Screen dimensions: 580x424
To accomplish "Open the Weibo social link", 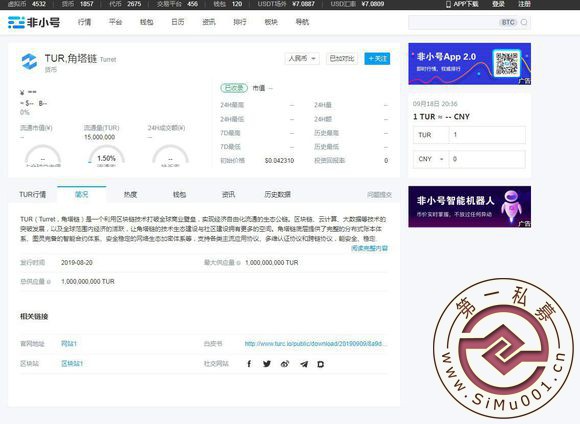I will tap(285, 364).
